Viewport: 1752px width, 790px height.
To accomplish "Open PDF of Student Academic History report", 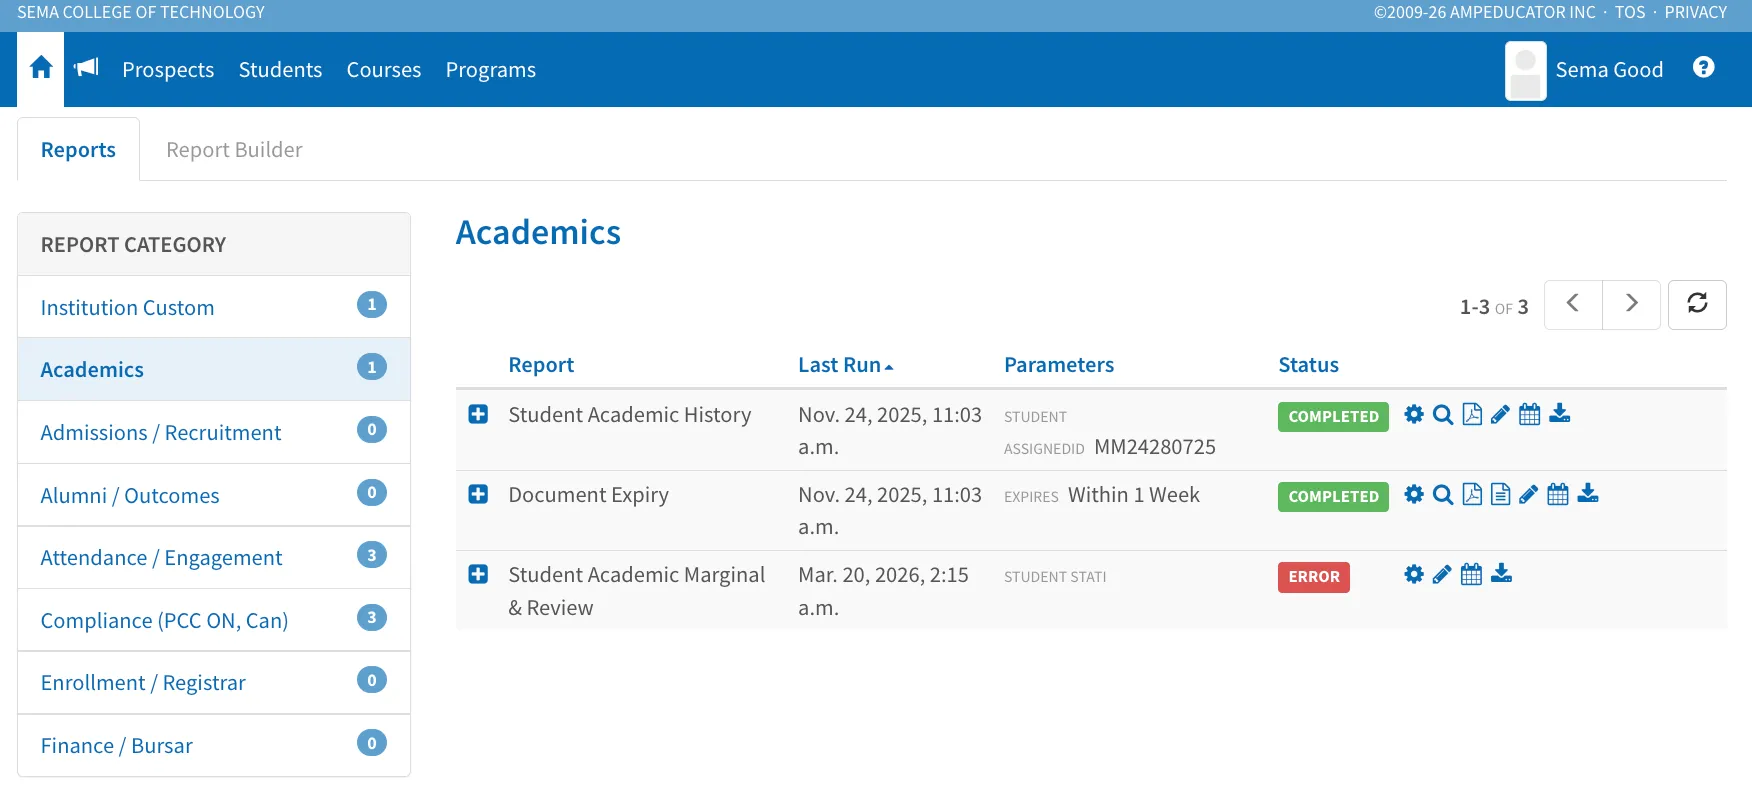I will click(1472, 414).
